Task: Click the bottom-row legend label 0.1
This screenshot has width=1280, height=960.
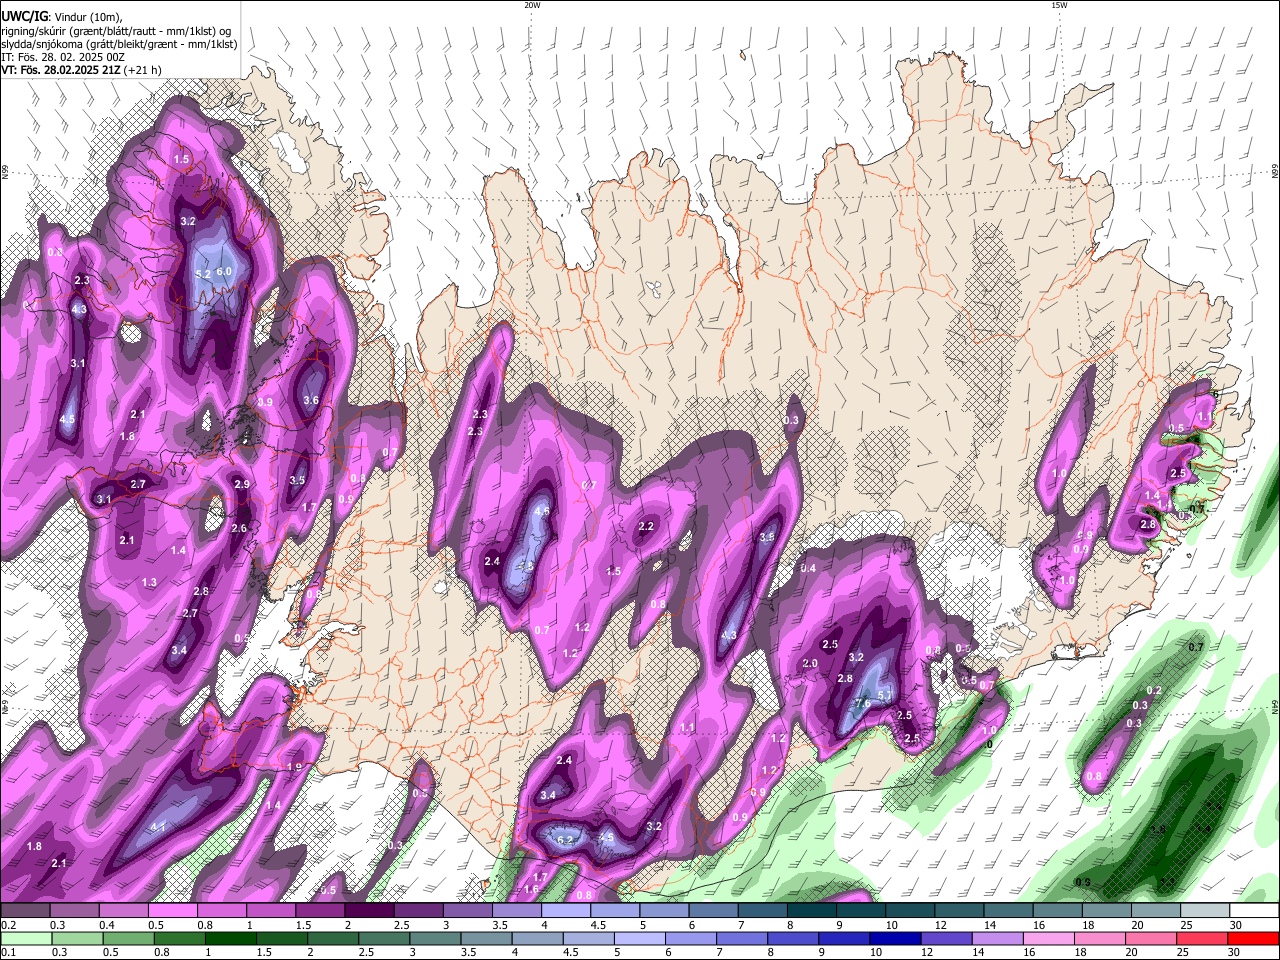Action: 9,952
